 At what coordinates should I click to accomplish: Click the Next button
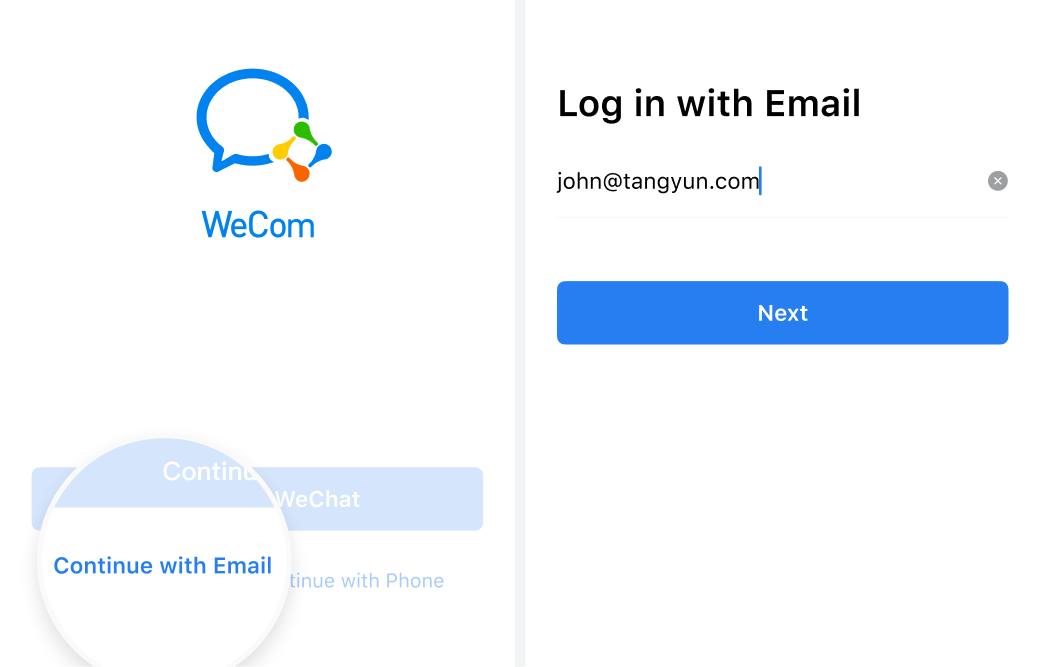782,313
